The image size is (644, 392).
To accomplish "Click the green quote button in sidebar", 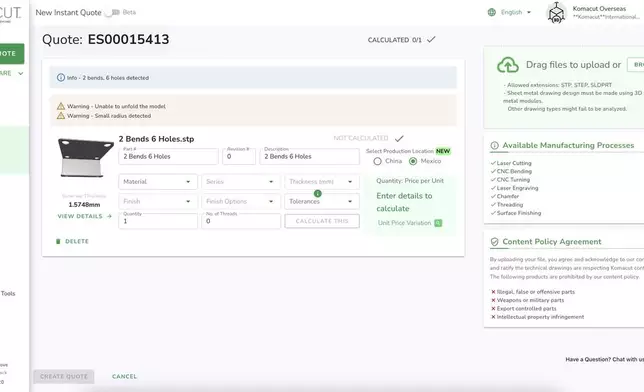I will [12, 53].
